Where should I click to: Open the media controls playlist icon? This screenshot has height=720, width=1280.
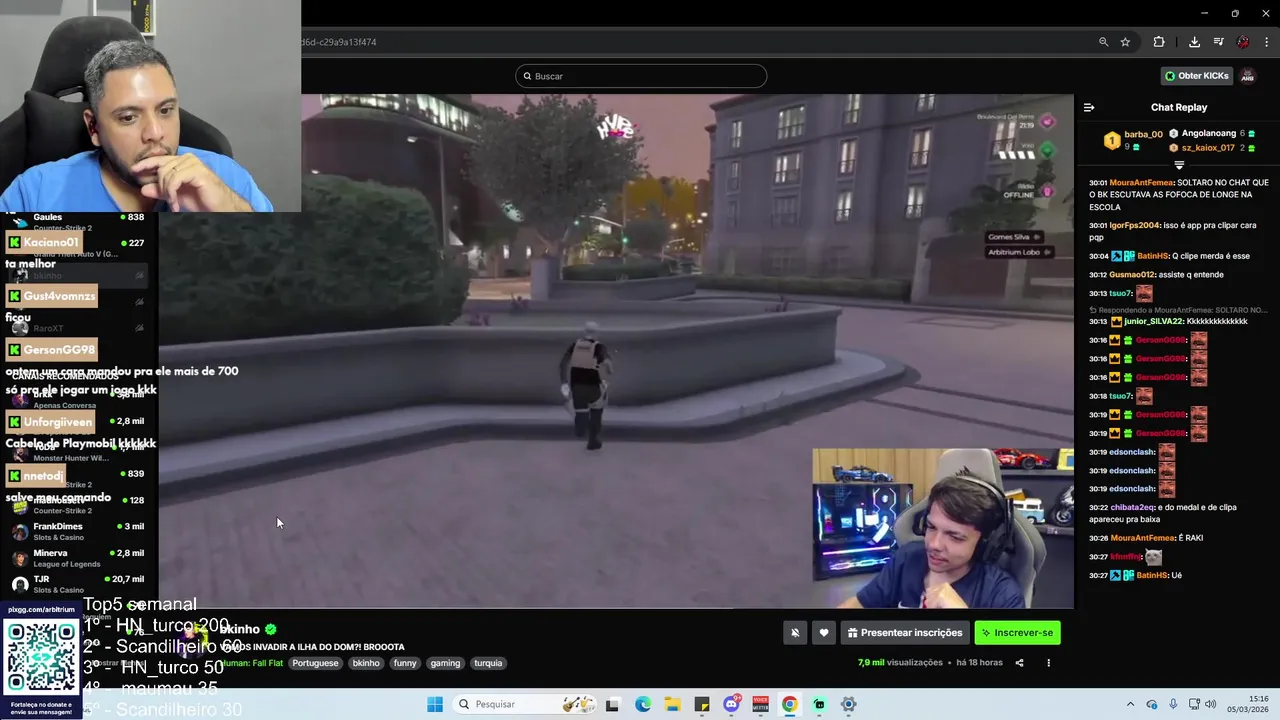click(x=1219, y=42)
